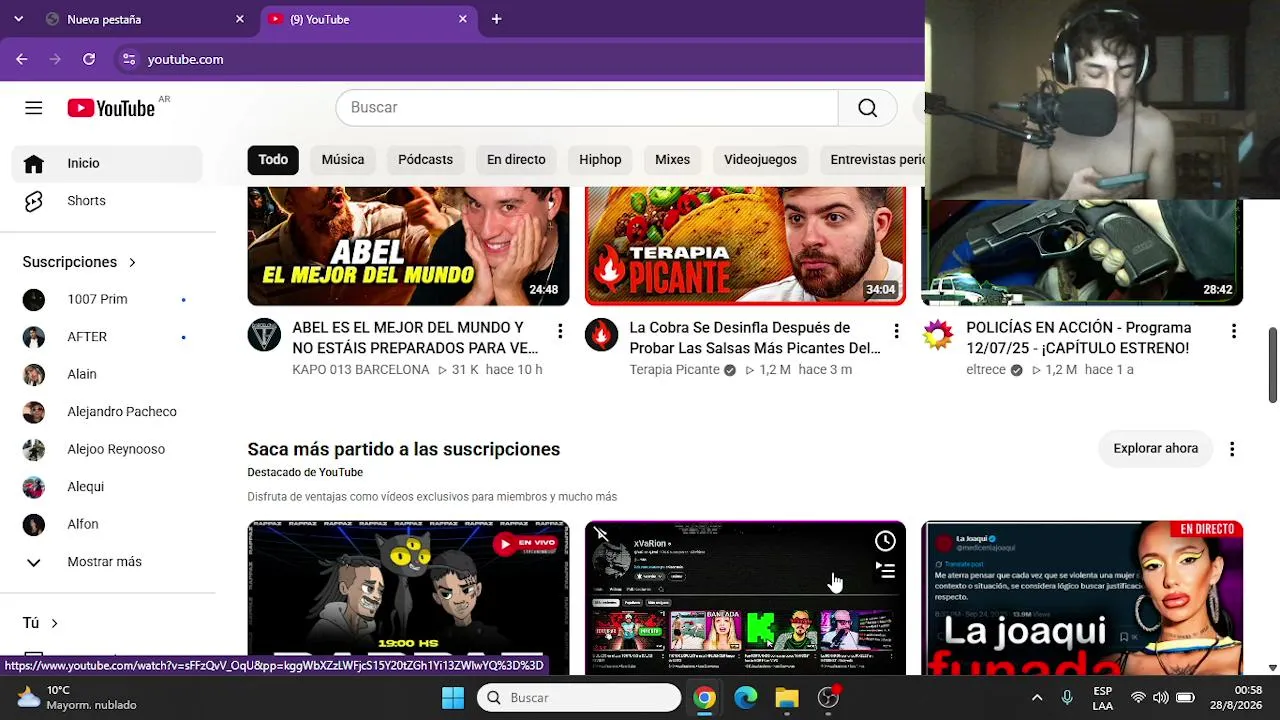Open eltrece channel avatar
The image size is (1280, 720).
click(x=938, y=335)
